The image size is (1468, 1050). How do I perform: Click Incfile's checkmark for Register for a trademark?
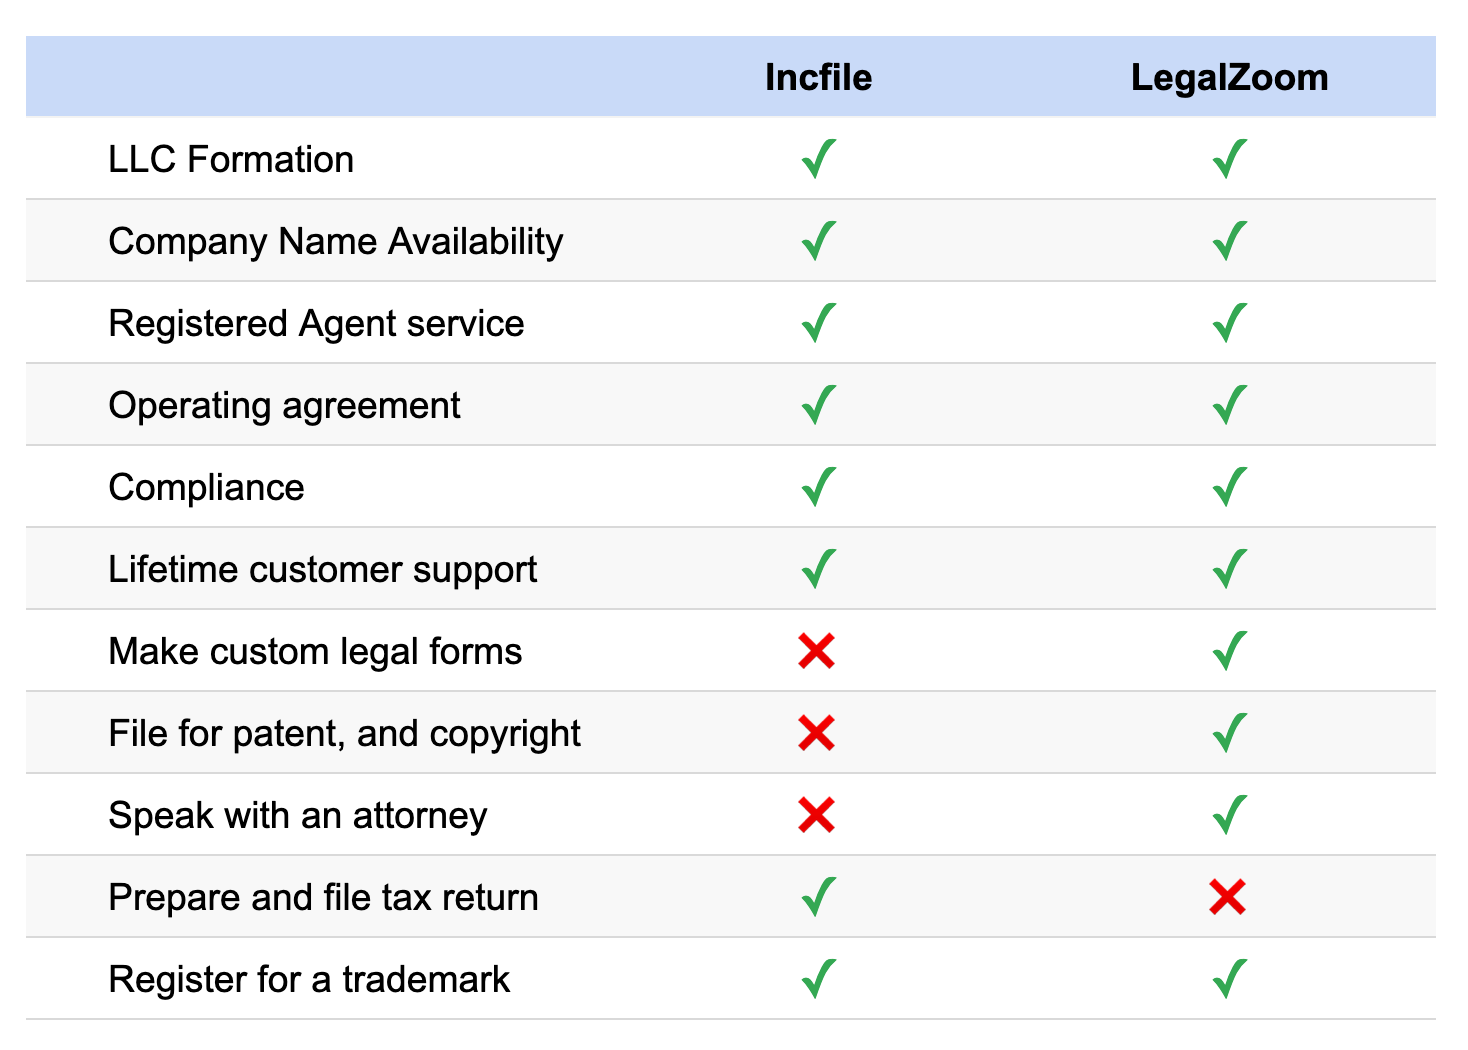(x=818, y=979)
